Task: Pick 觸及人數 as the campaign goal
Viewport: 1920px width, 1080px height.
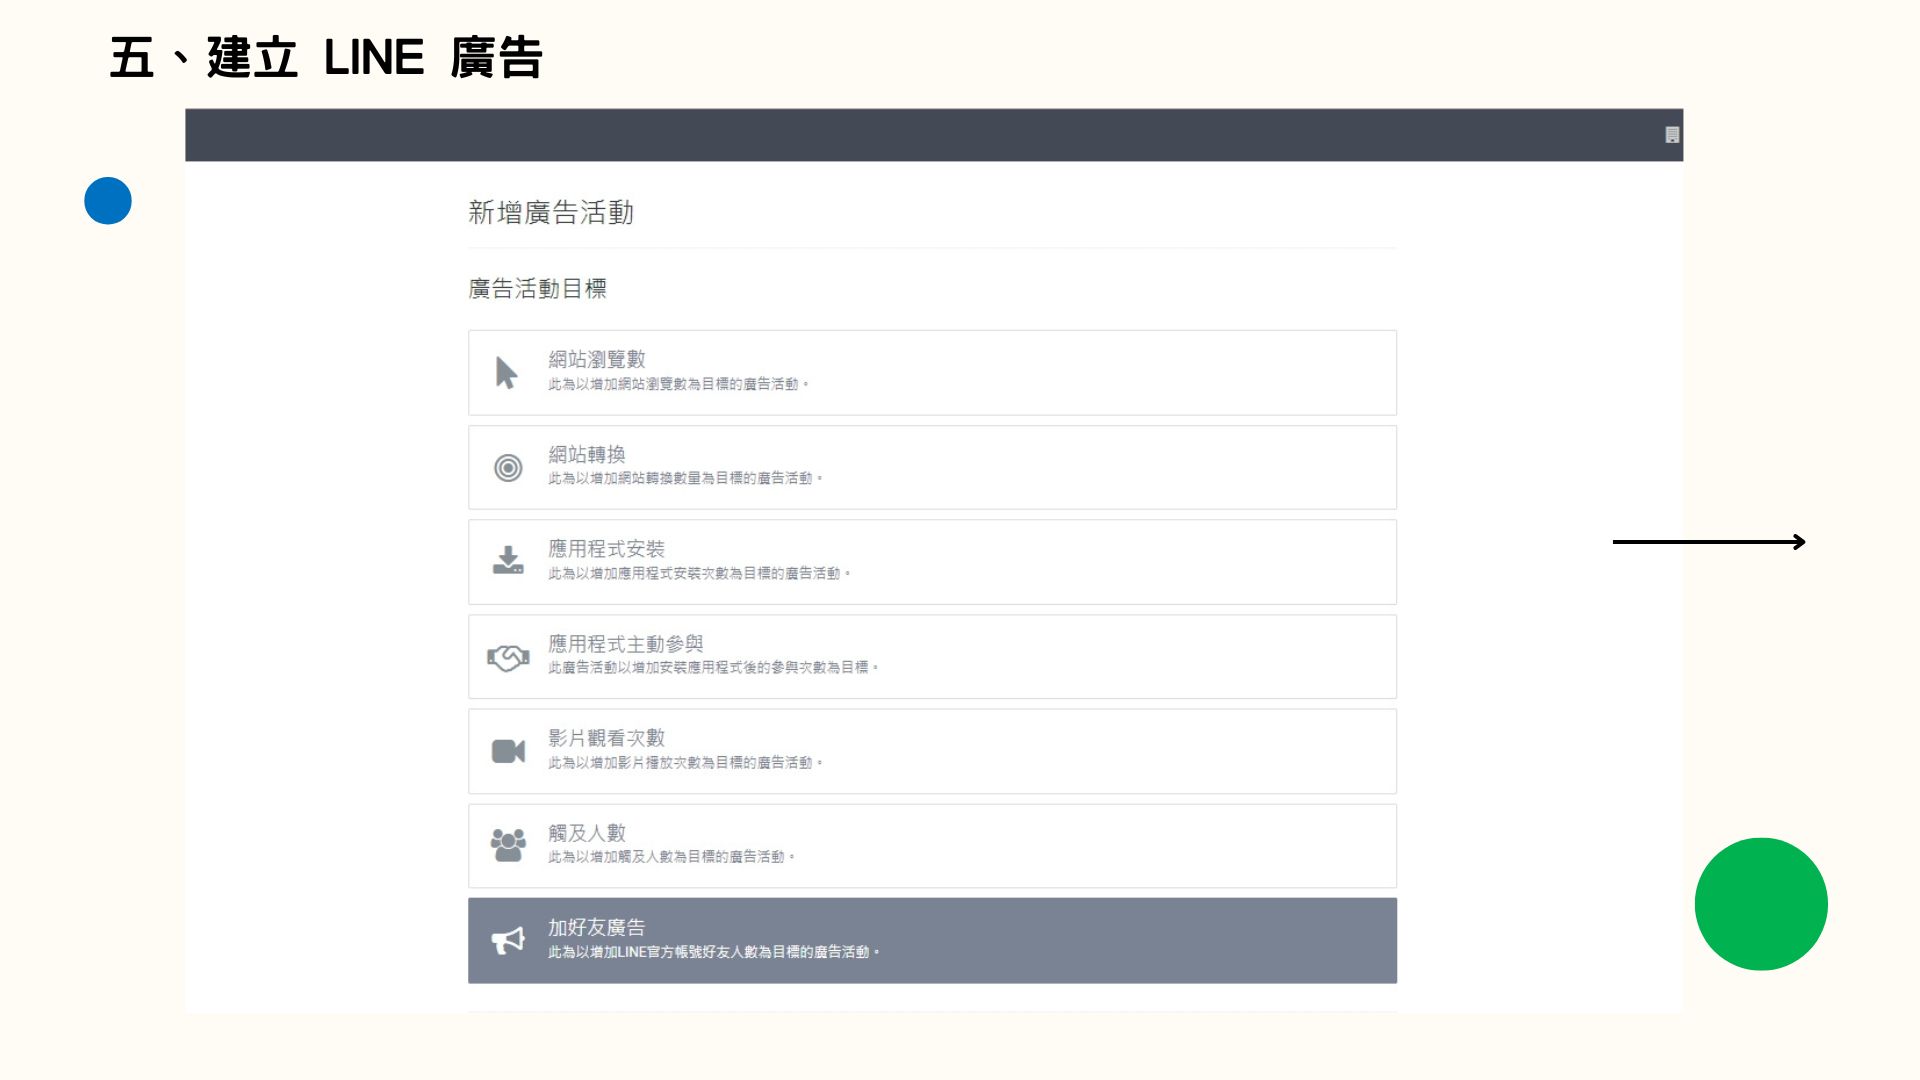Action: pyautogui.click(x=587, y=833)
